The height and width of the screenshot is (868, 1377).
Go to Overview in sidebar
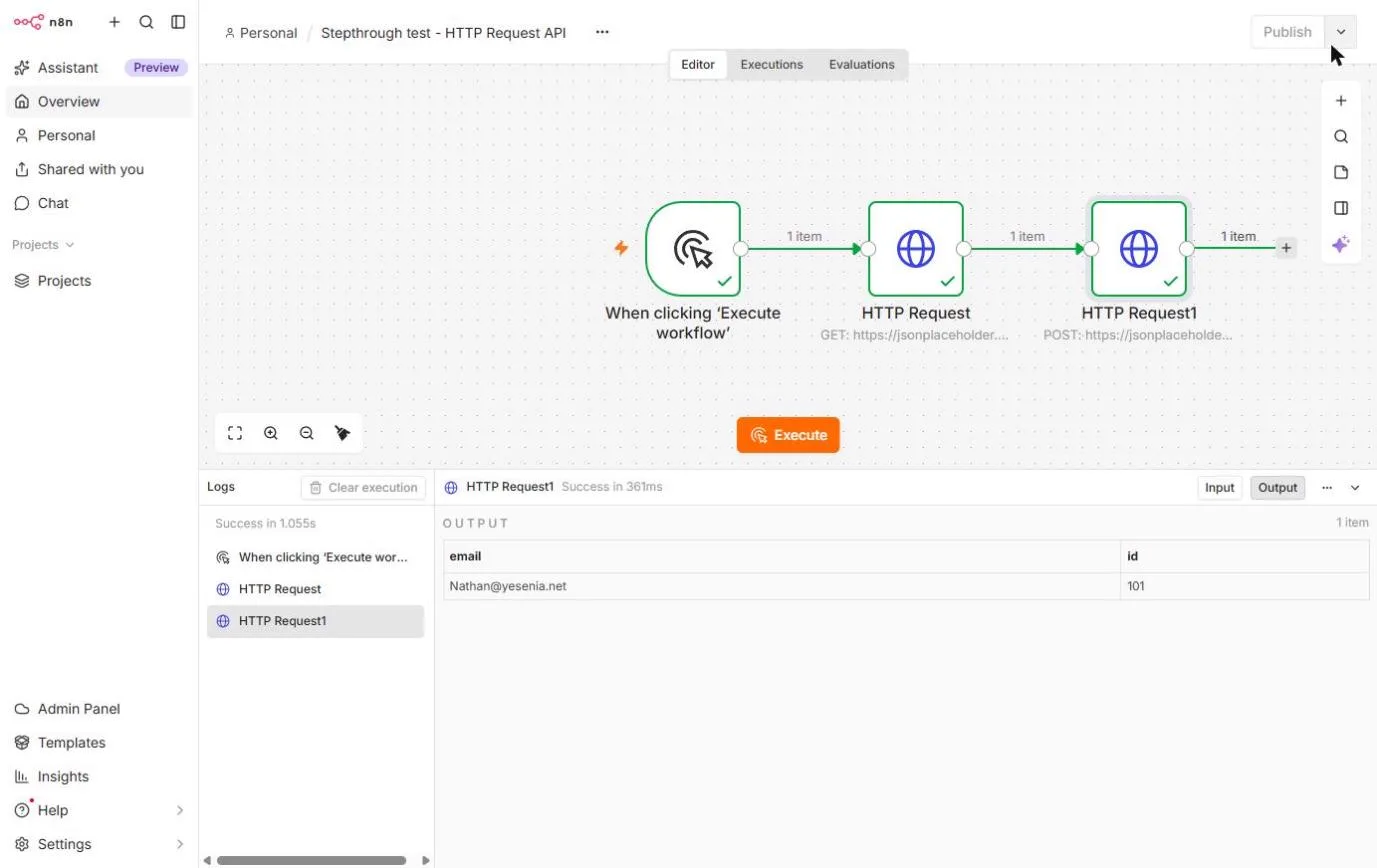(99, 102)
